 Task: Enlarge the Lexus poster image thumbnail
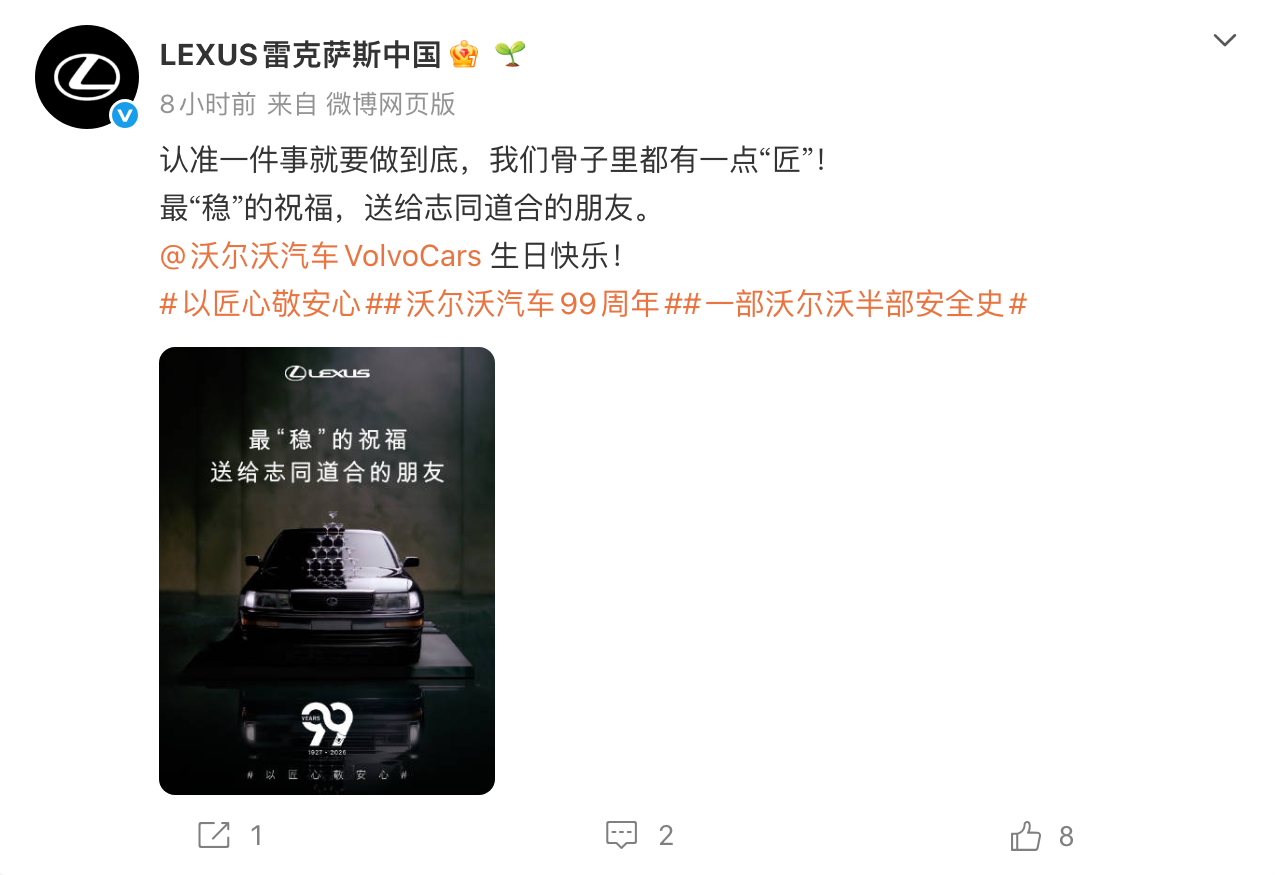[x=327, y=571]
